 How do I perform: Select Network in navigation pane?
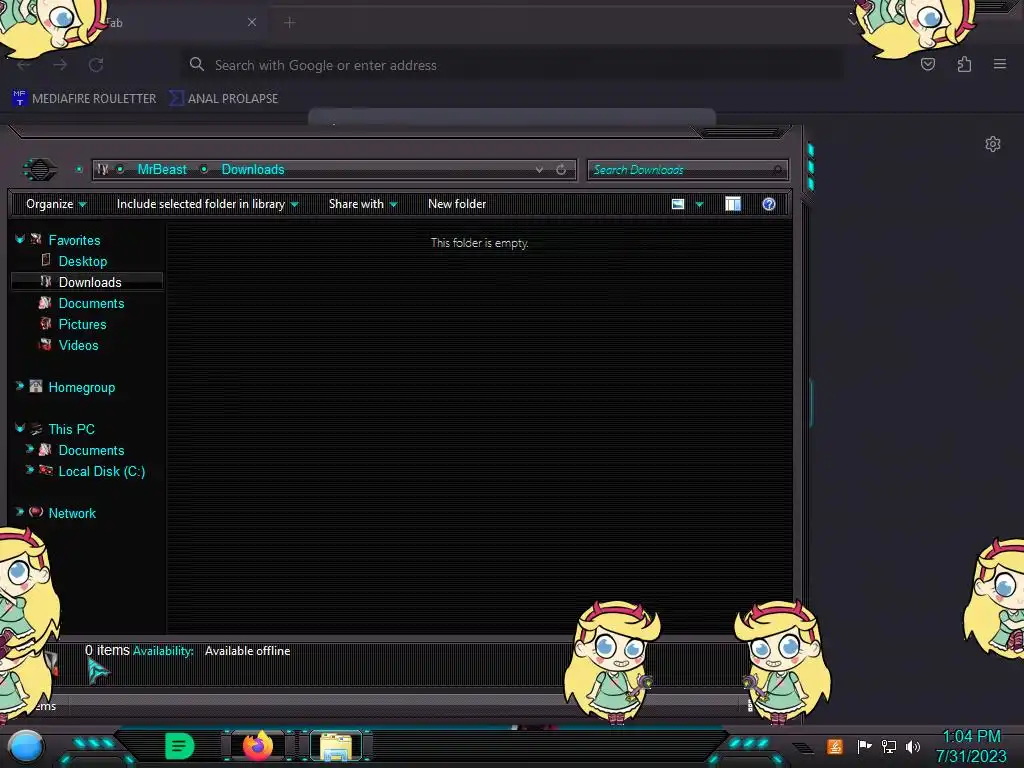coord(72,513)
